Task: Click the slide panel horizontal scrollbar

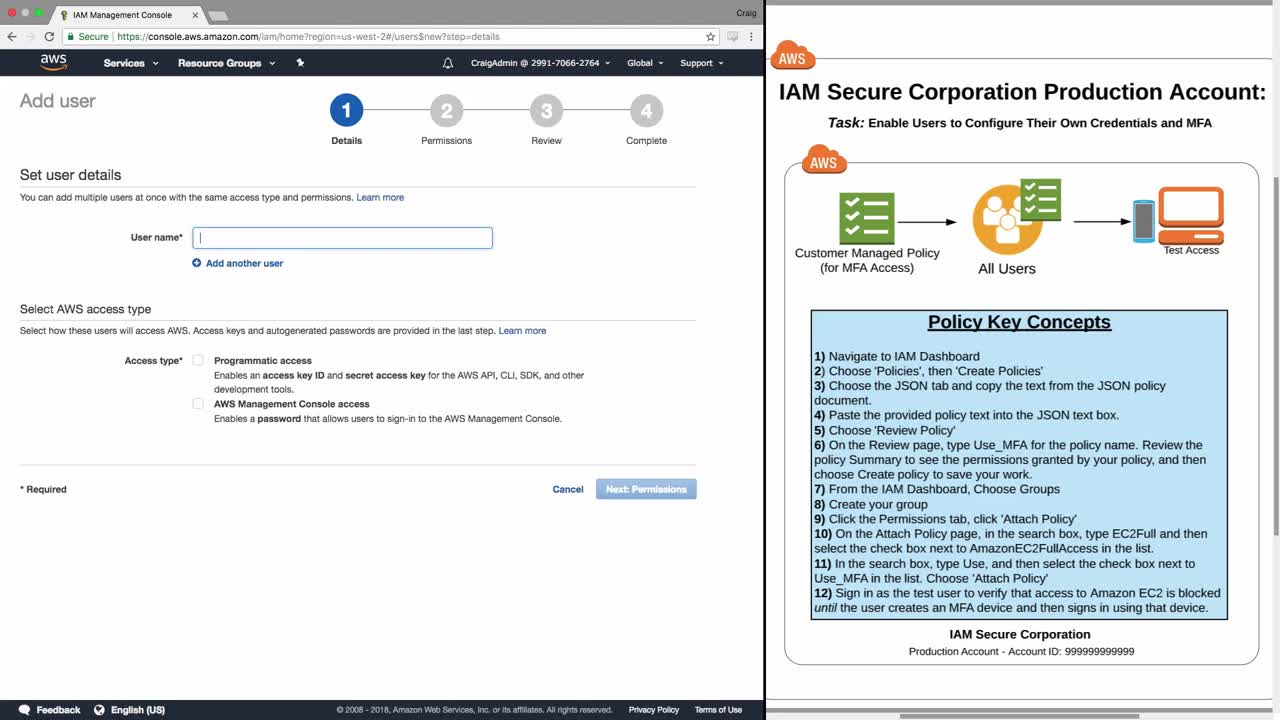Action: coord(1020,715)
